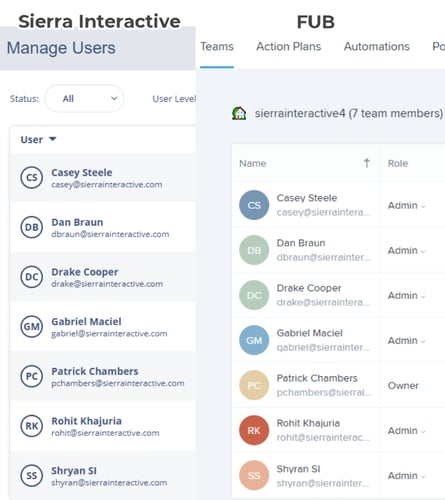
Task: Open Casey Steele's name in Manage Users
Action: [82, 172]
